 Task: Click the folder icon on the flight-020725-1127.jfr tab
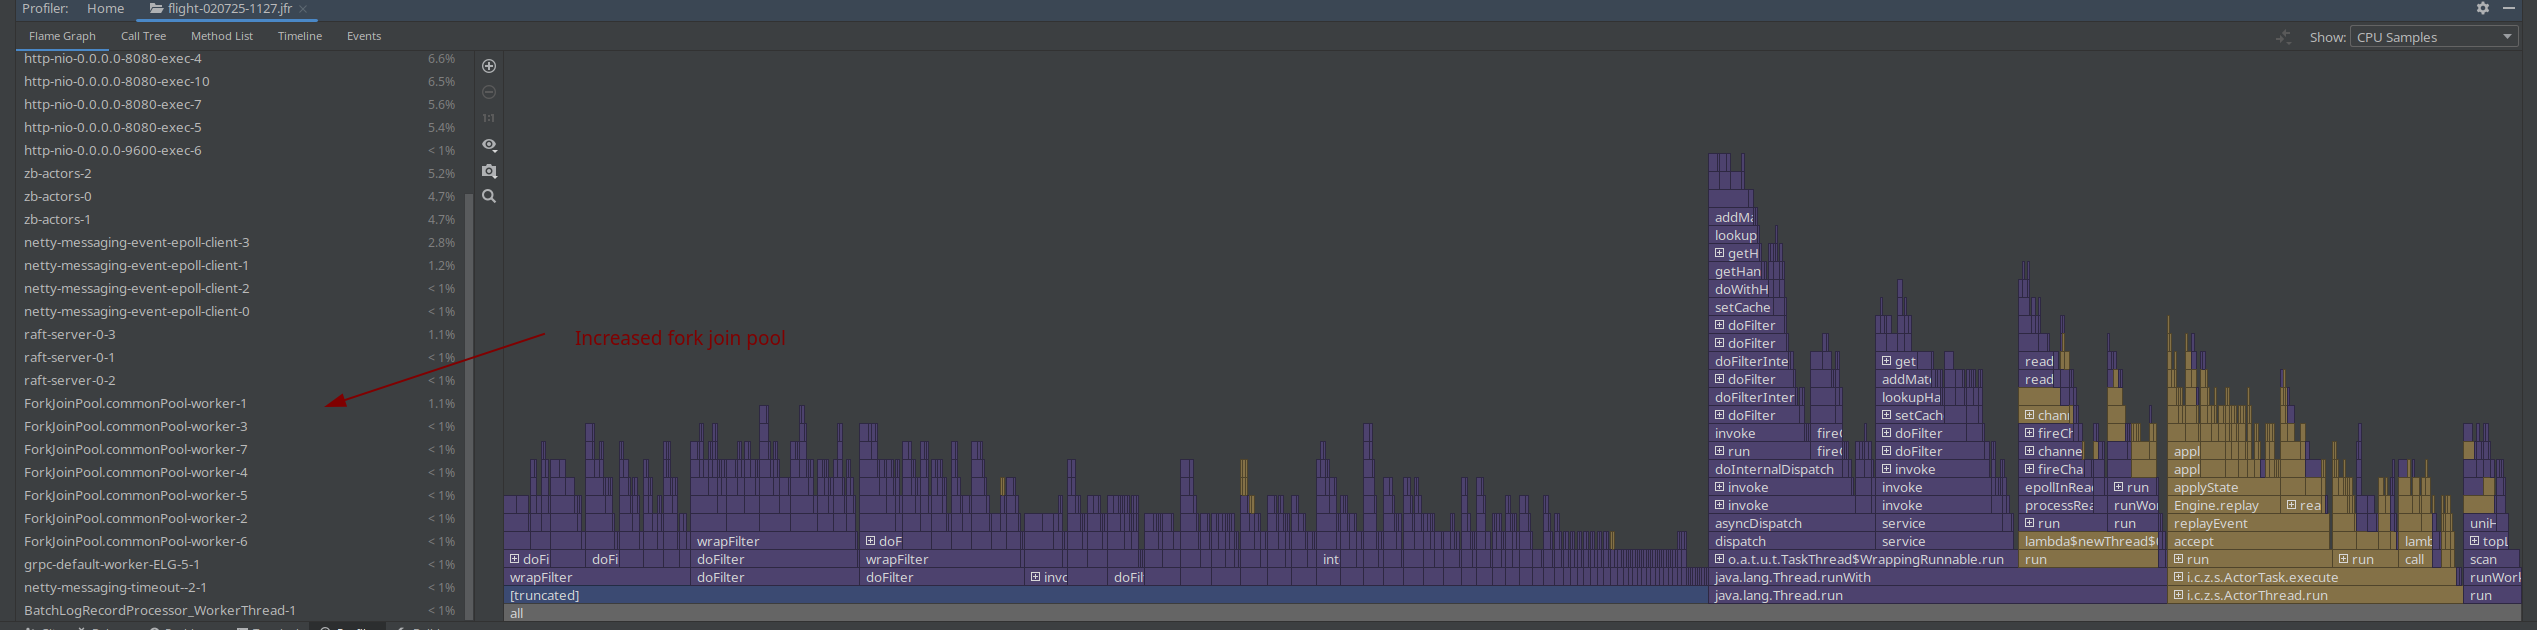click(156, 8)
